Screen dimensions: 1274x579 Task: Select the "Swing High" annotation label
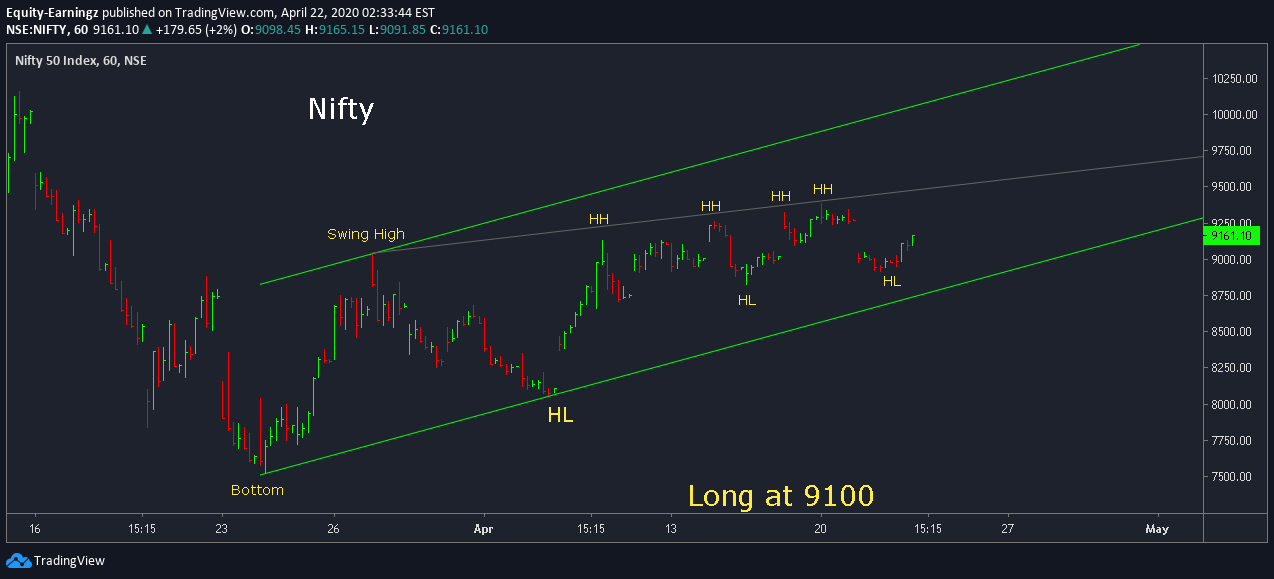point(366,235)
